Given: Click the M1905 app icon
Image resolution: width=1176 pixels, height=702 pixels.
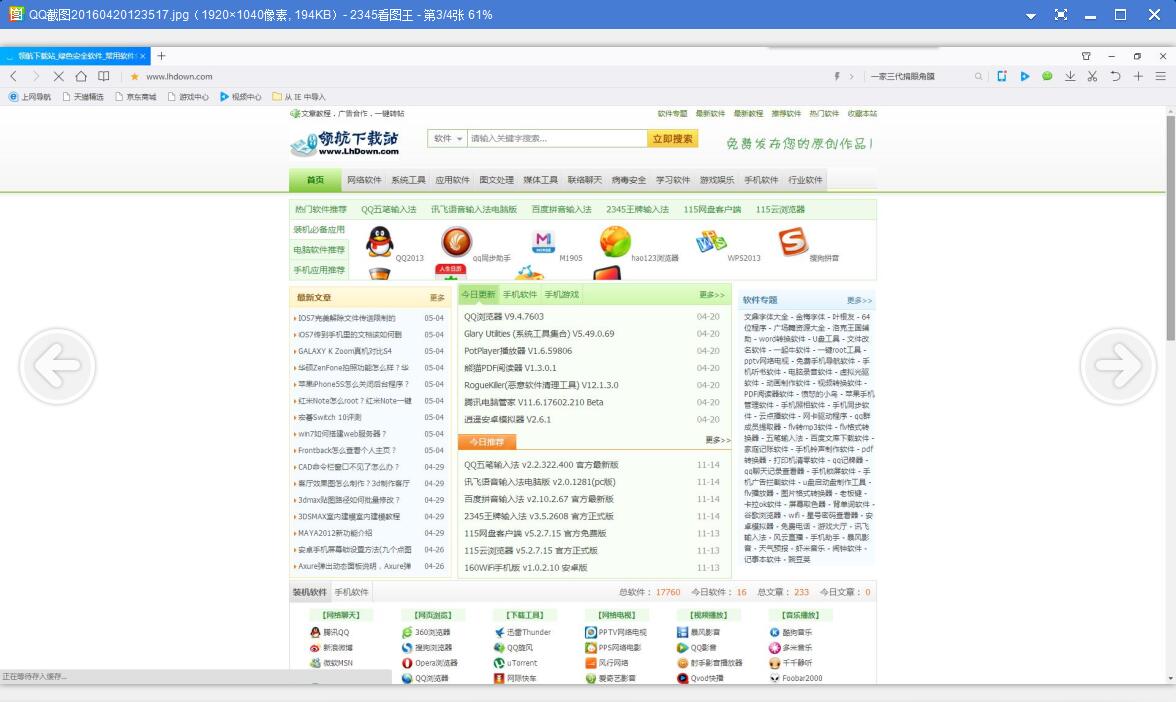Looking at the screenshot, I should pos(543,242).
